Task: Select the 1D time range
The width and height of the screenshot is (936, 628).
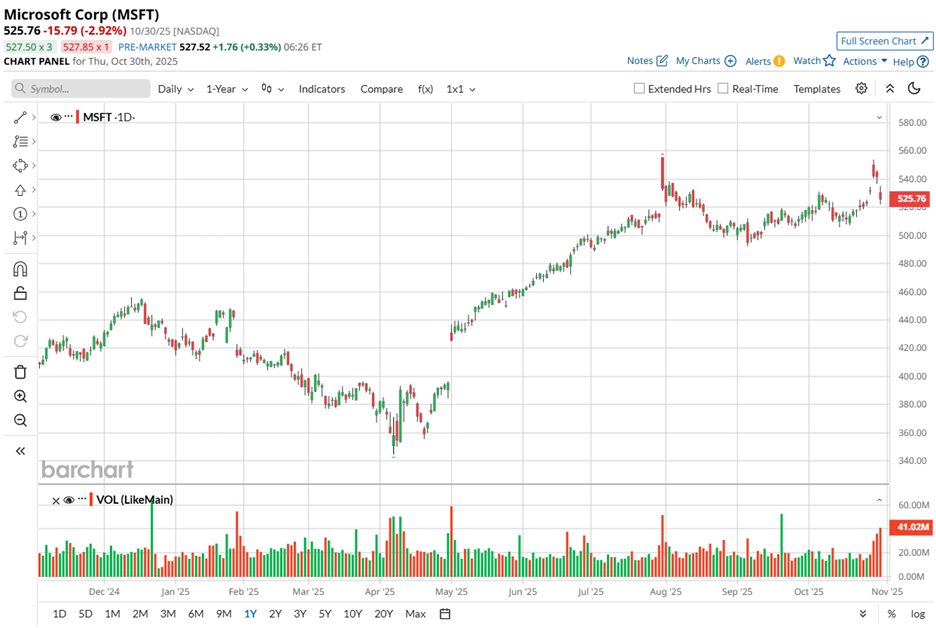Action: click(x=59, y=614)
